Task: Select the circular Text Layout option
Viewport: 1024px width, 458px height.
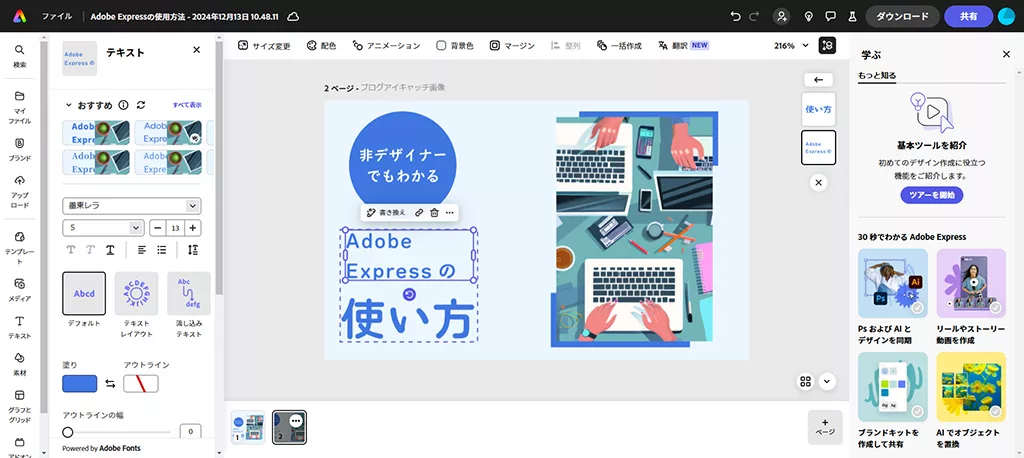Action: pyautogui.click(x=136, y=294)
